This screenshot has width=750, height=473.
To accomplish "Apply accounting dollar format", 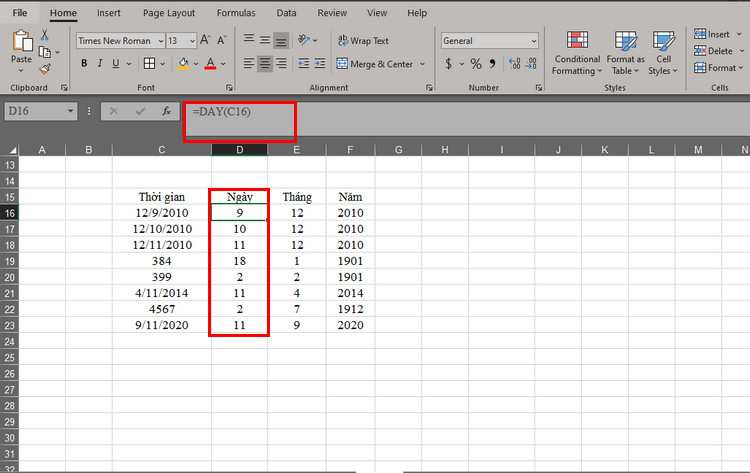I will click(x=449, y=63).
